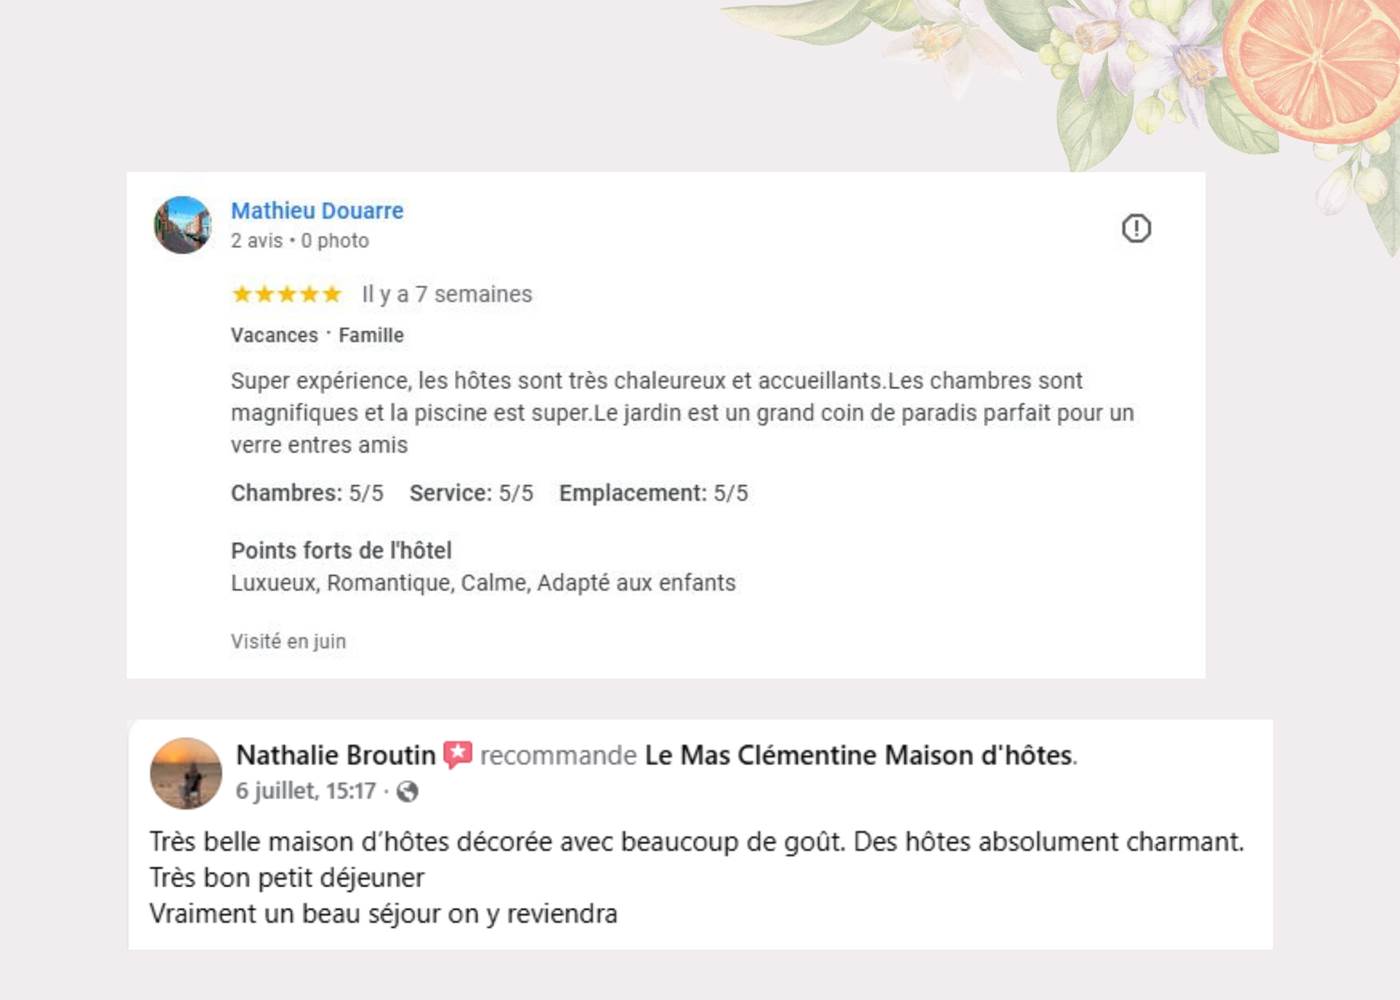Open Nathalie Broutin's profile picture

tap(186, 773)
